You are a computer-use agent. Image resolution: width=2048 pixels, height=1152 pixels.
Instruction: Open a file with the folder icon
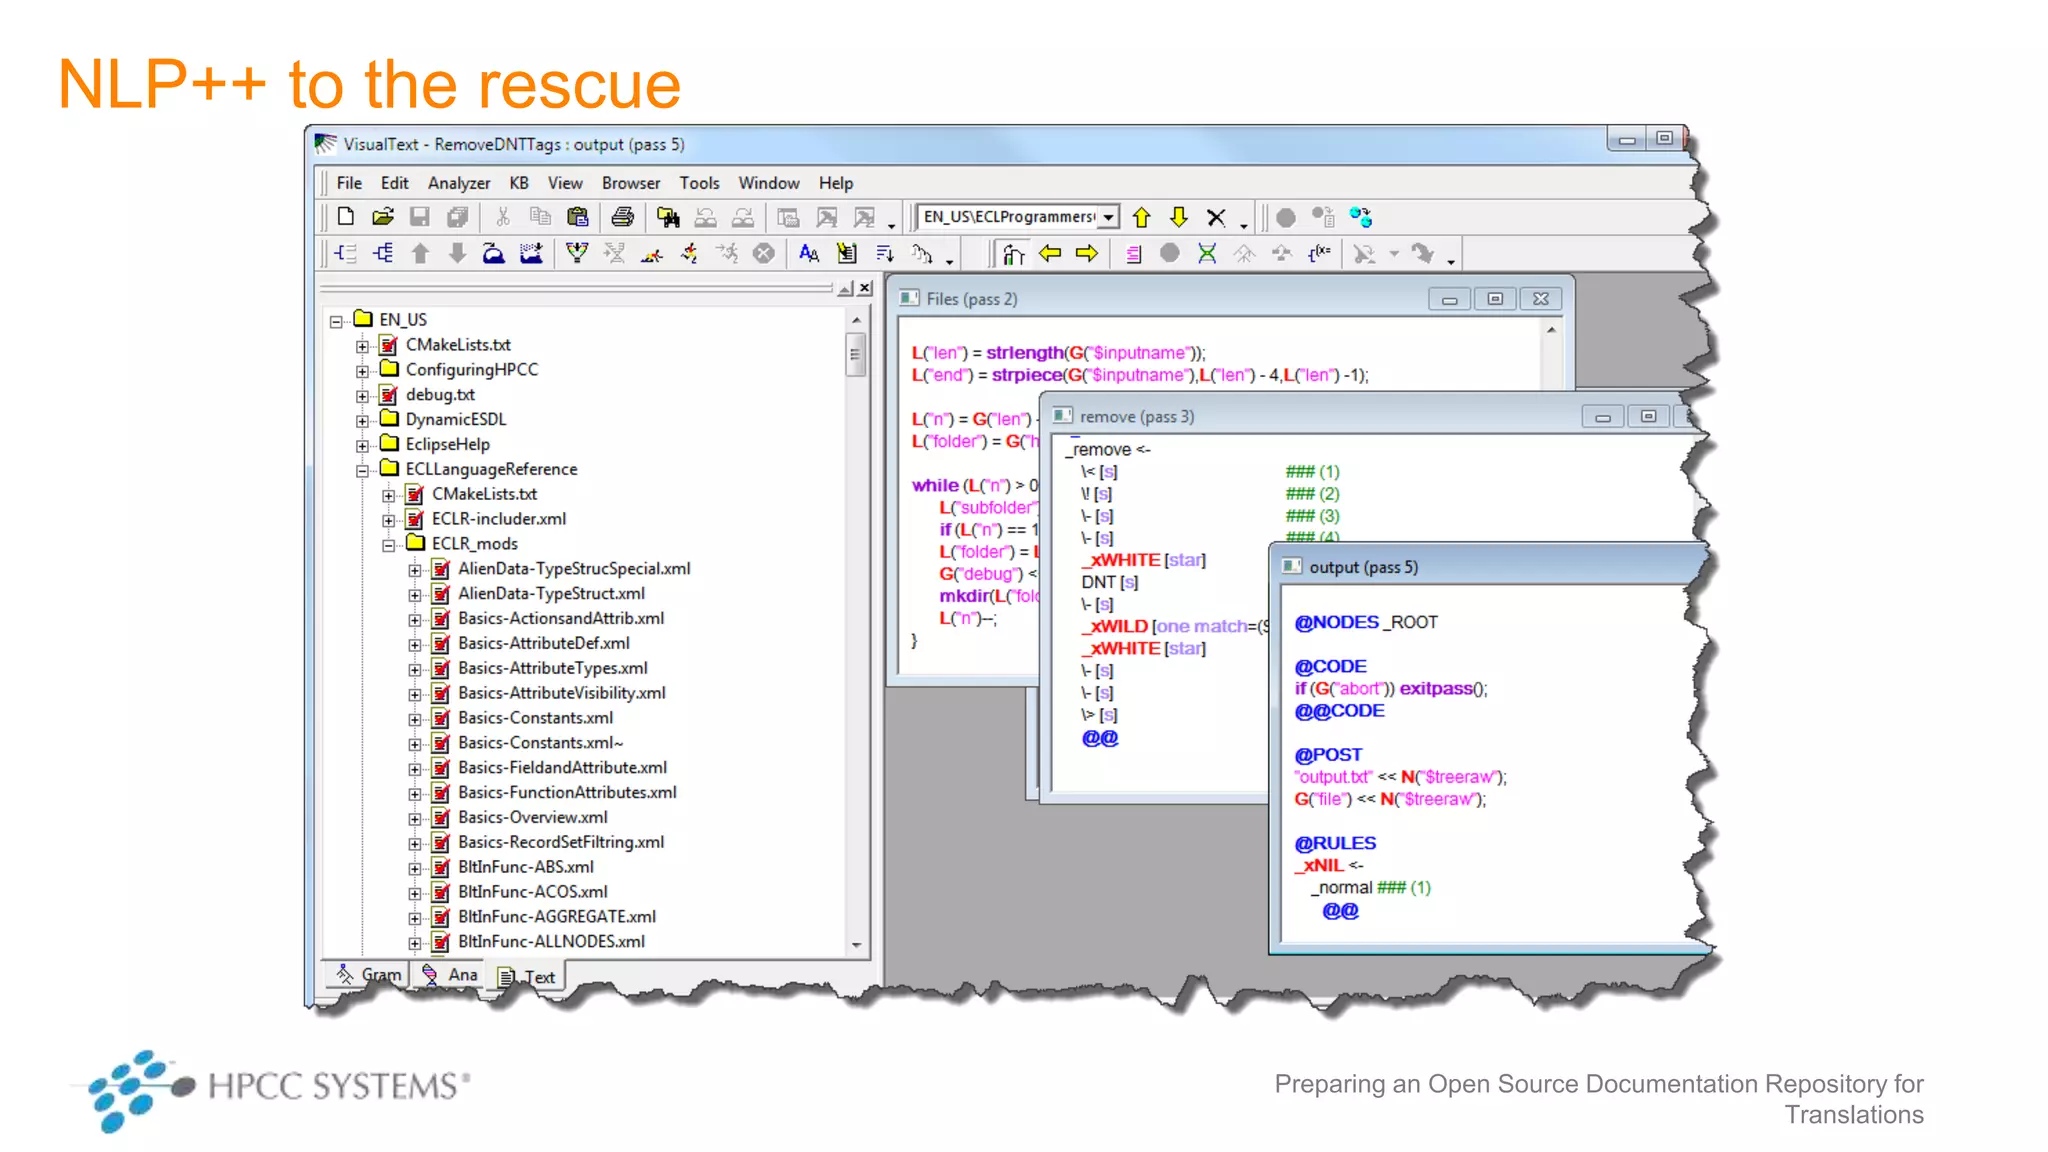coord(382,217)
